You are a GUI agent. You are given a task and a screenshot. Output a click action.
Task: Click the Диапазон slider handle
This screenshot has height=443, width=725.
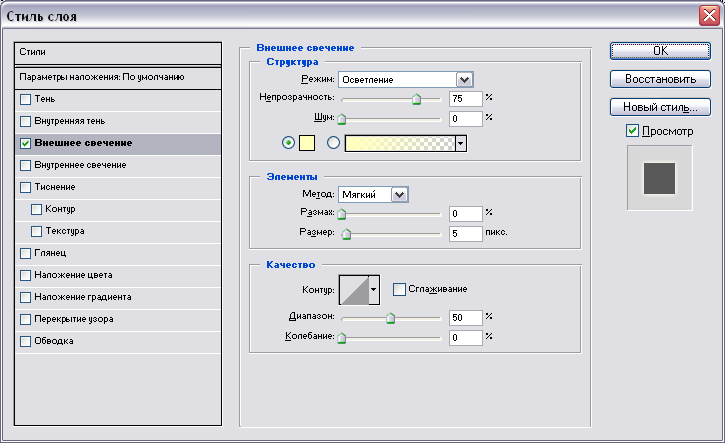click(x=391, y=318)
